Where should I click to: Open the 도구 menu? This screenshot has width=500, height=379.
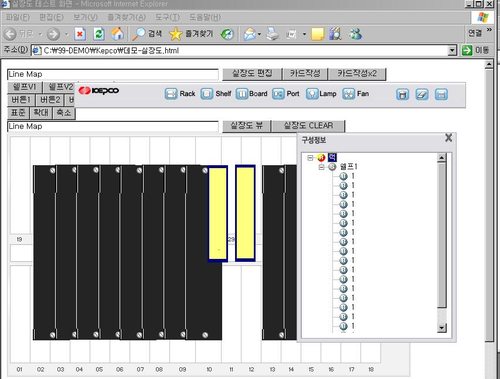point(167,17)
